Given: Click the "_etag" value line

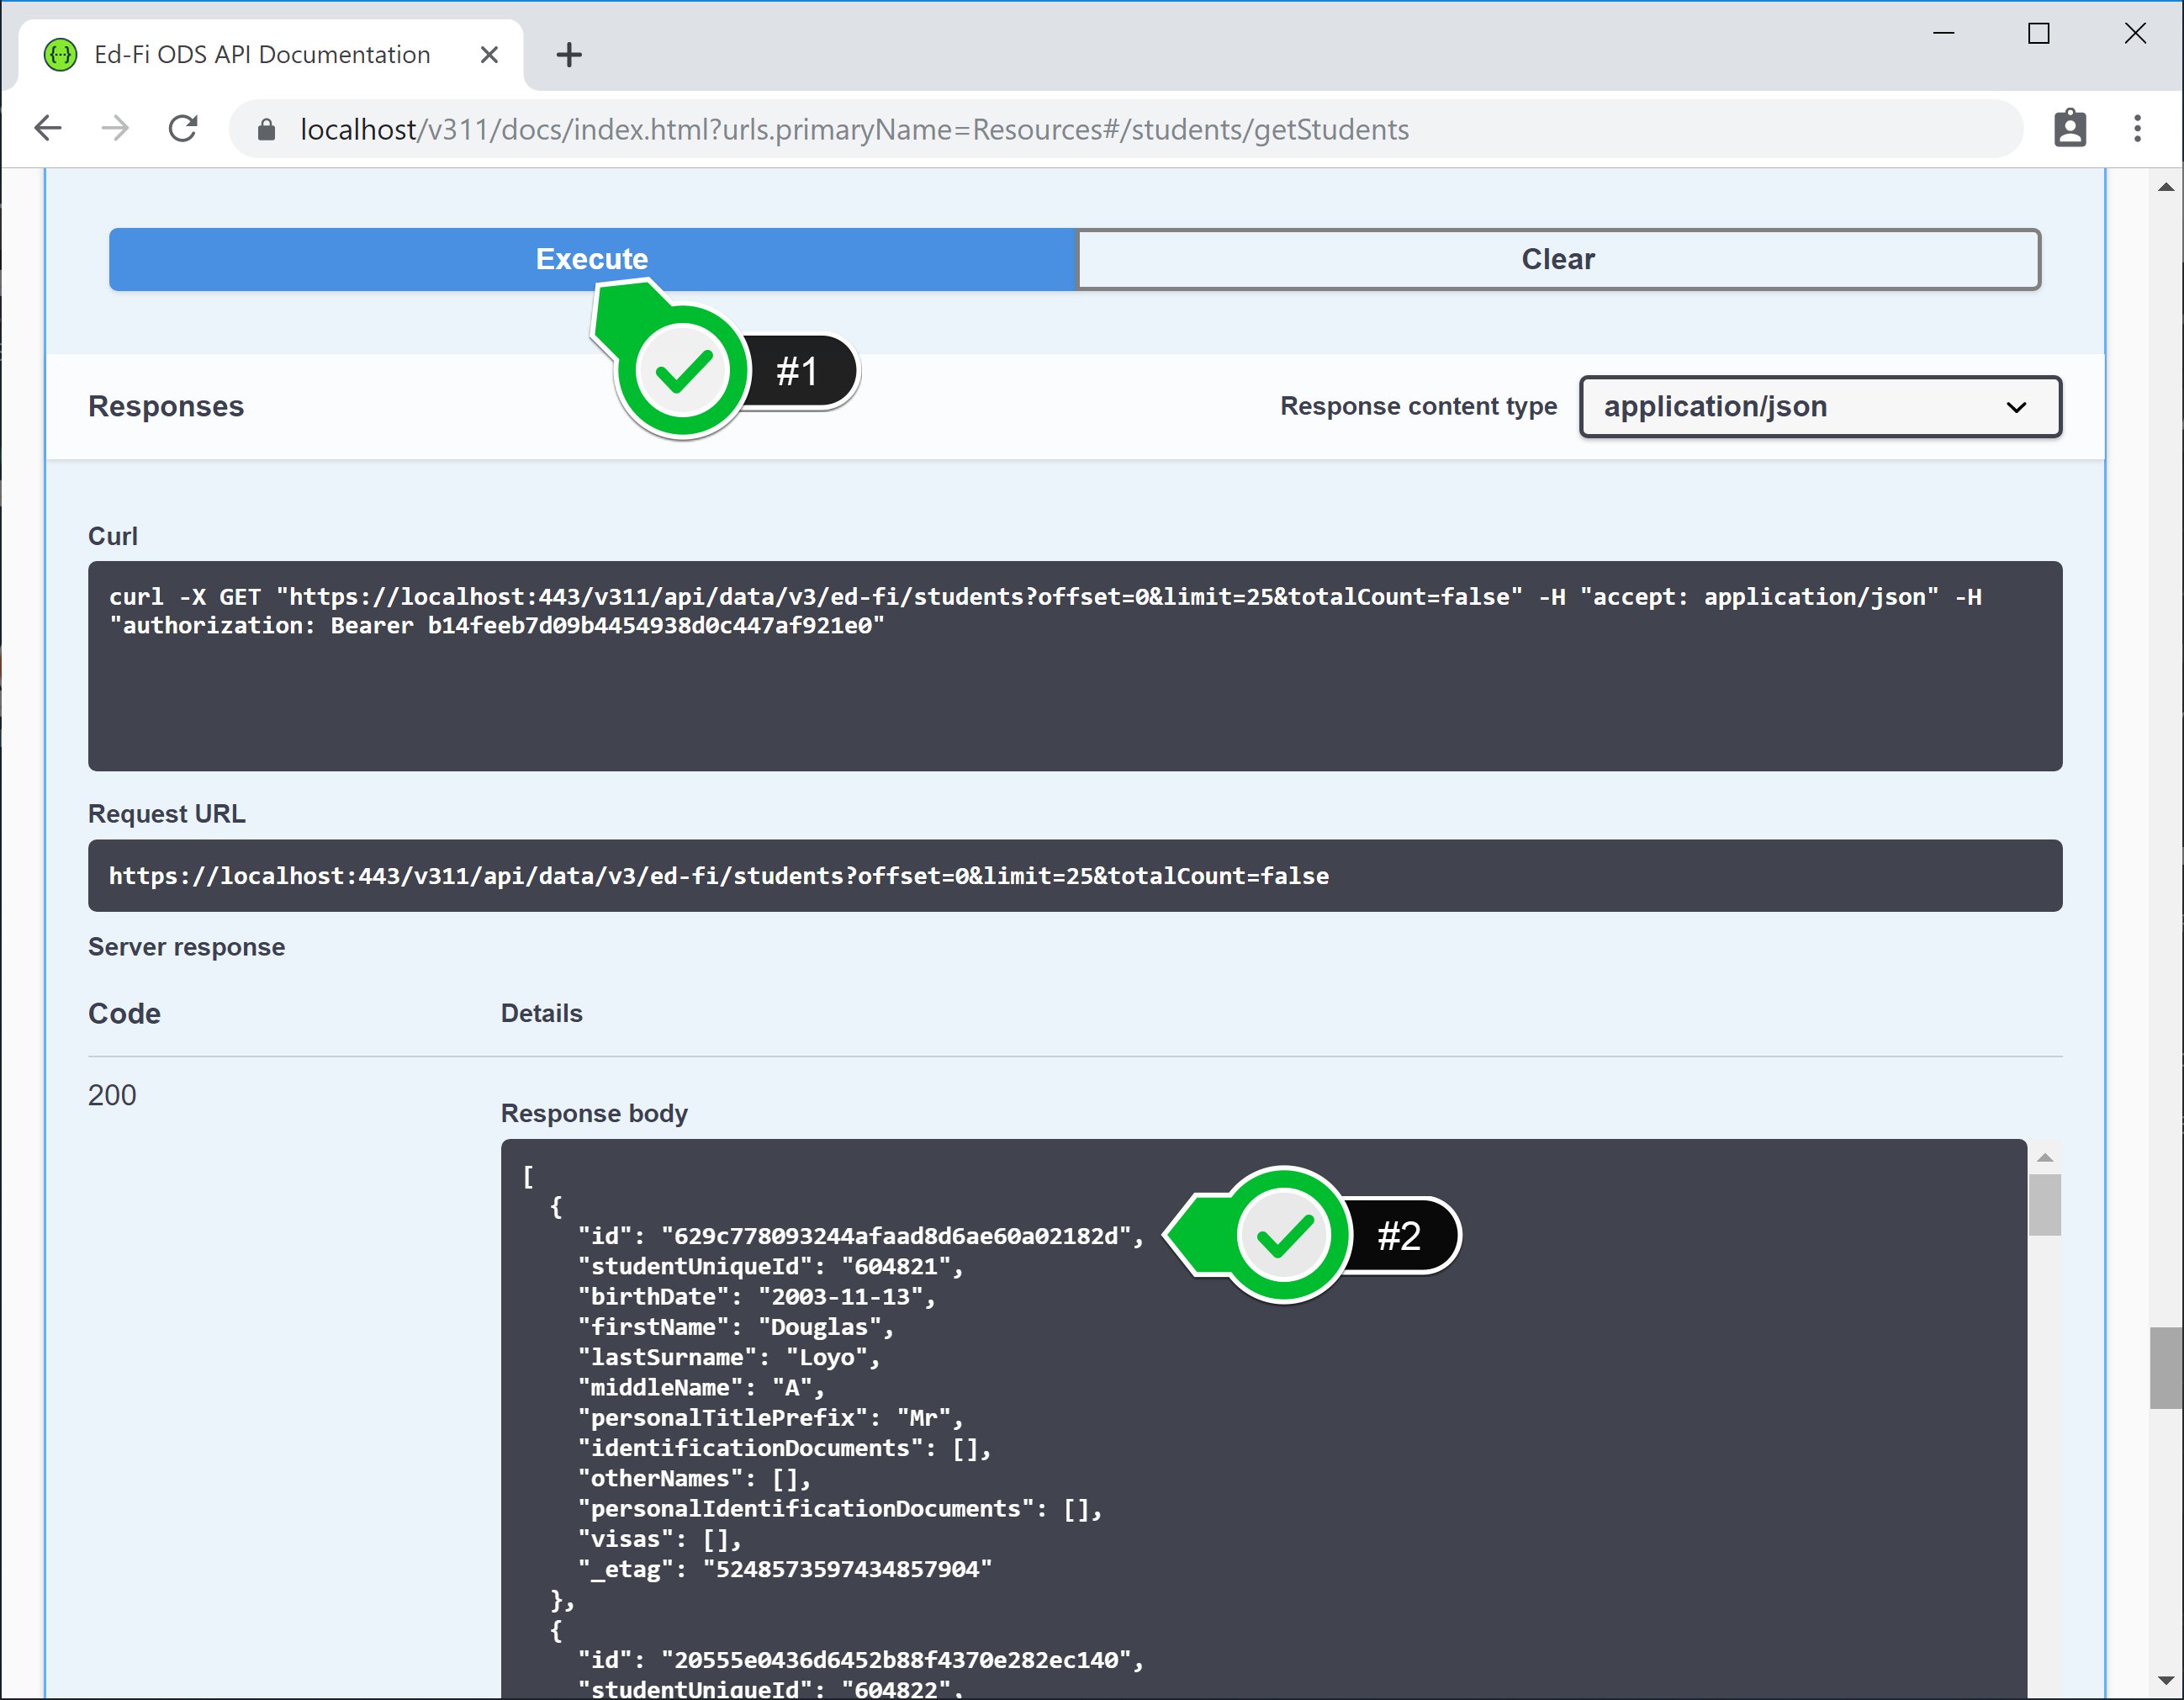Looking at the screenshot, I should (785, 1570).
